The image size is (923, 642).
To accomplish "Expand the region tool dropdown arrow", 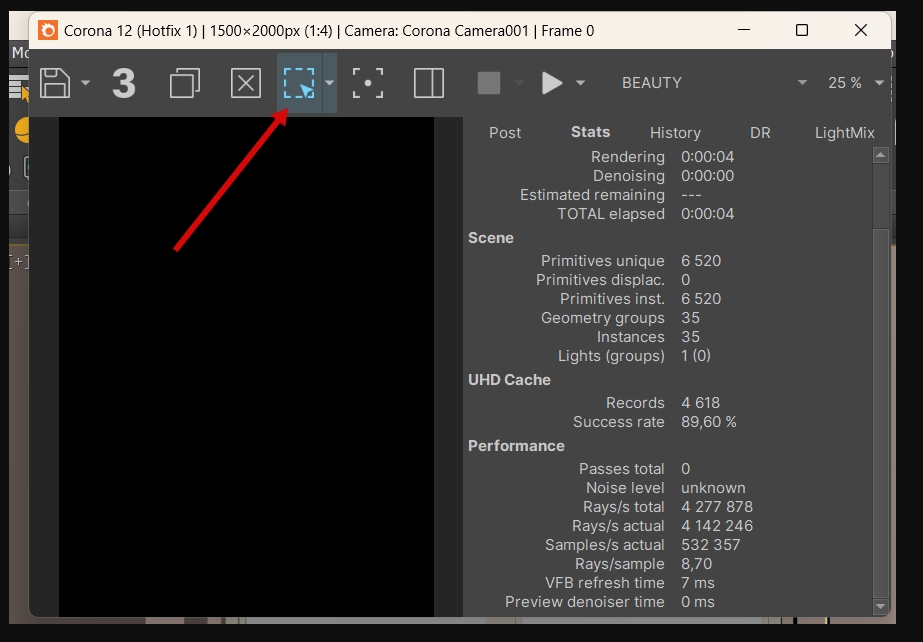I will pyautogui.click(x=330, y=83).
